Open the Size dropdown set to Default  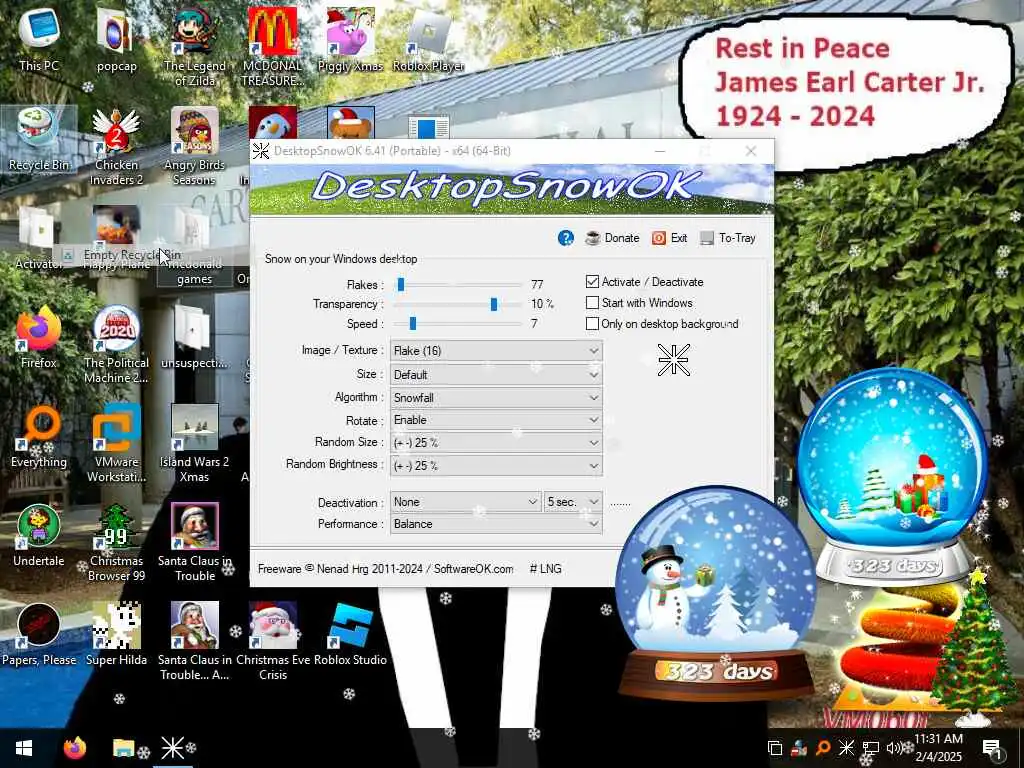tap(496, 374)
